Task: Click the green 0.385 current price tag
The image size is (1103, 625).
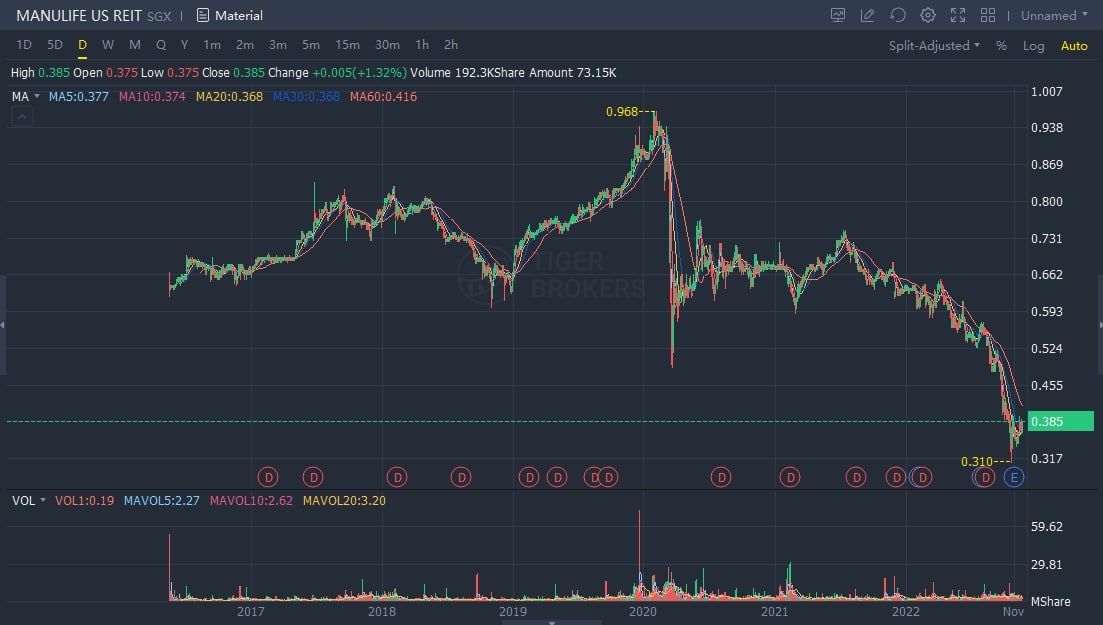Action: coord(1061,421)
